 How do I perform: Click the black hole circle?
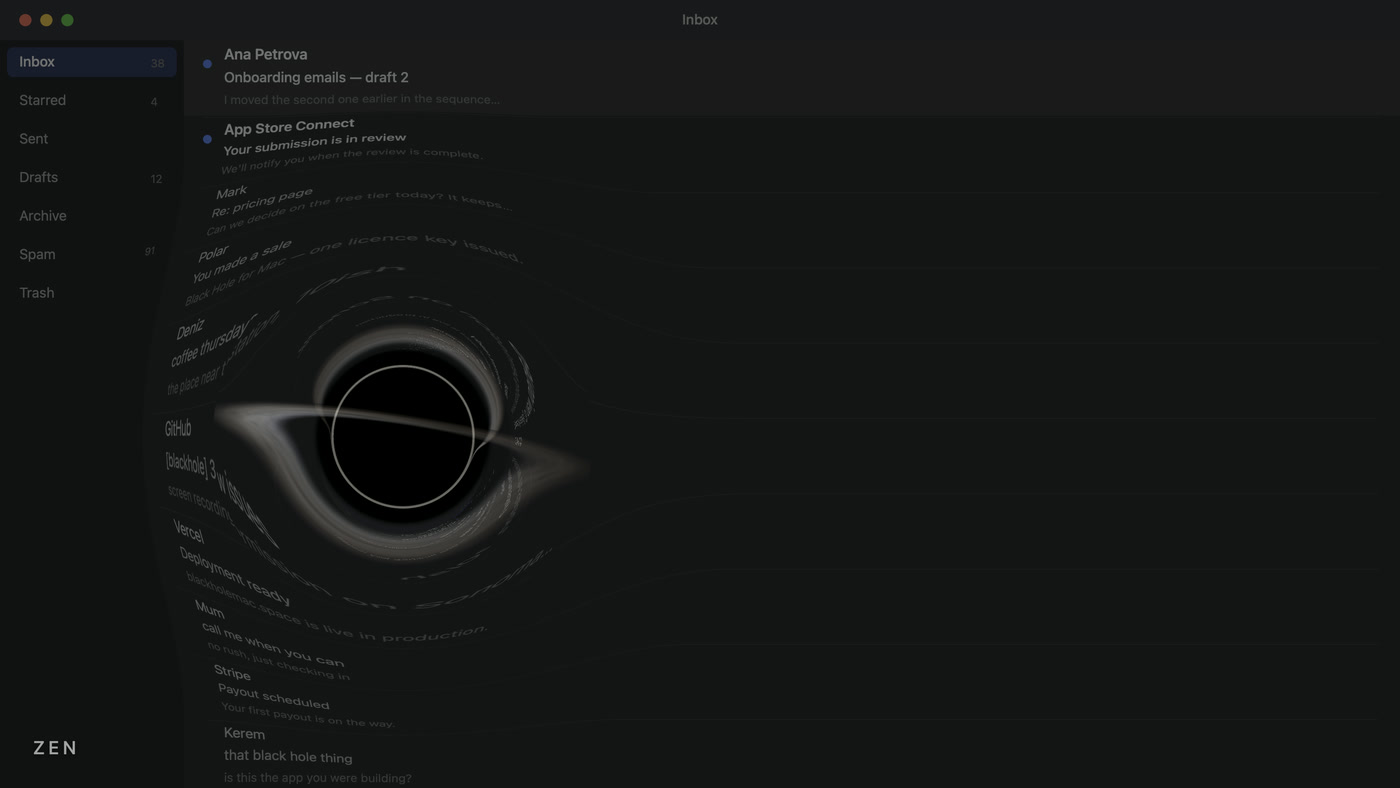pyautogui.click(x=403, y=437)
